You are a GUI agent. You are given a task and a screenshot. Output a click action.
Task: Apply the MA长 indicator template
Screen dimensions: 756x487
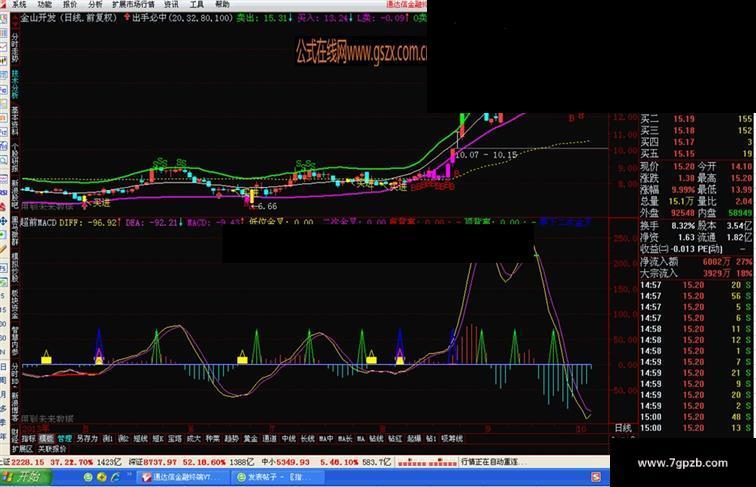[345, 439]
